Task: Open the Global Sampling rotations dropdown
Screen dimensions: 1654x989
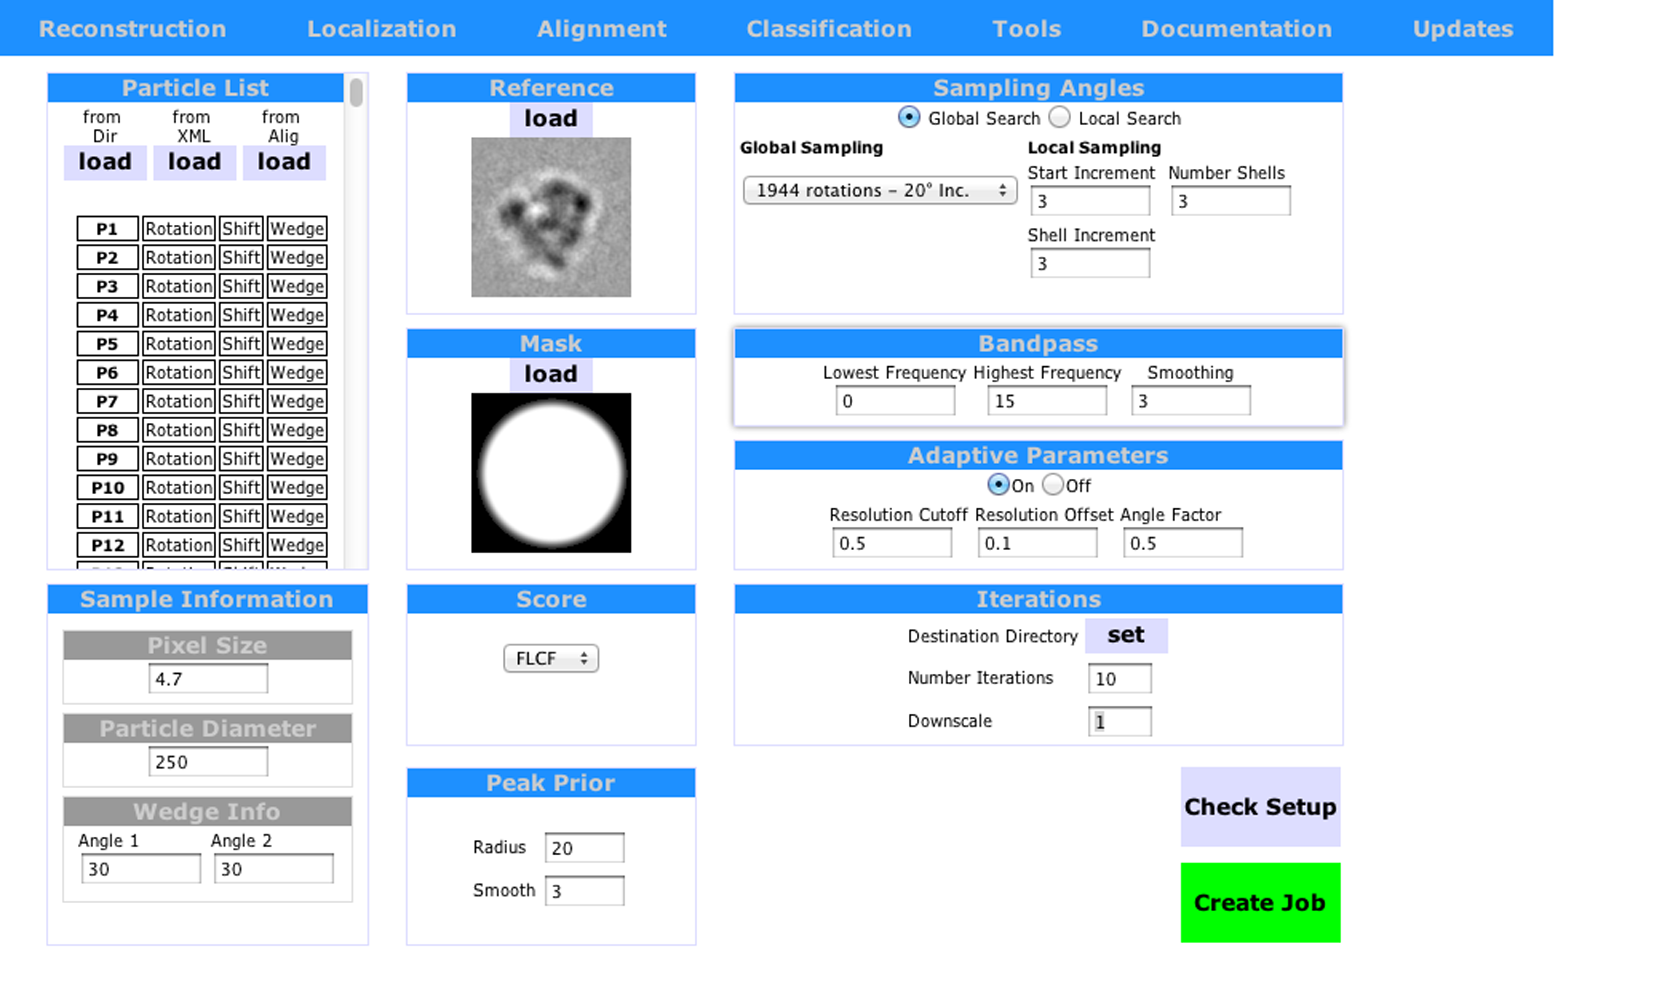Action: tap(878, 190)
